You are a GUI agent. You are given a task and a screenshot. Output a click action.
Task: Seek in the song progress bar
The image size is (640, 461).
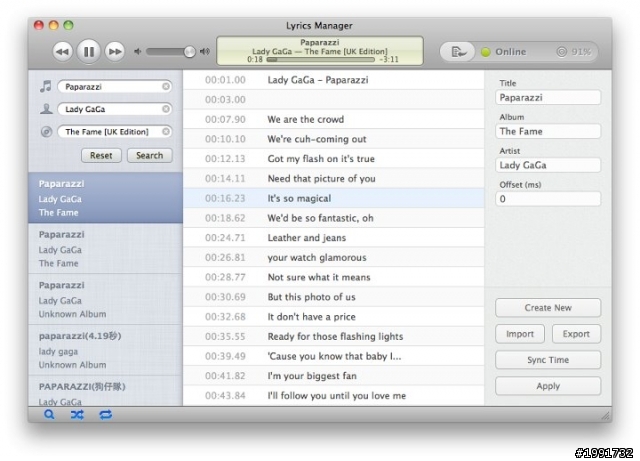click(x=320, y=60)
